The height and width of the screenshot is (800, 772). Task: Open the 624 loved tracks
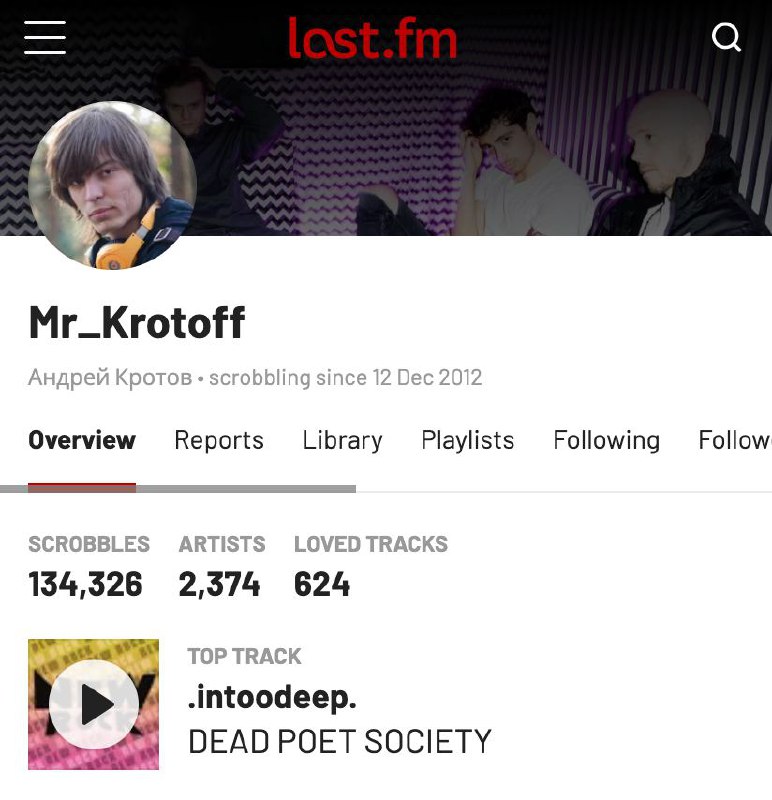322,584
